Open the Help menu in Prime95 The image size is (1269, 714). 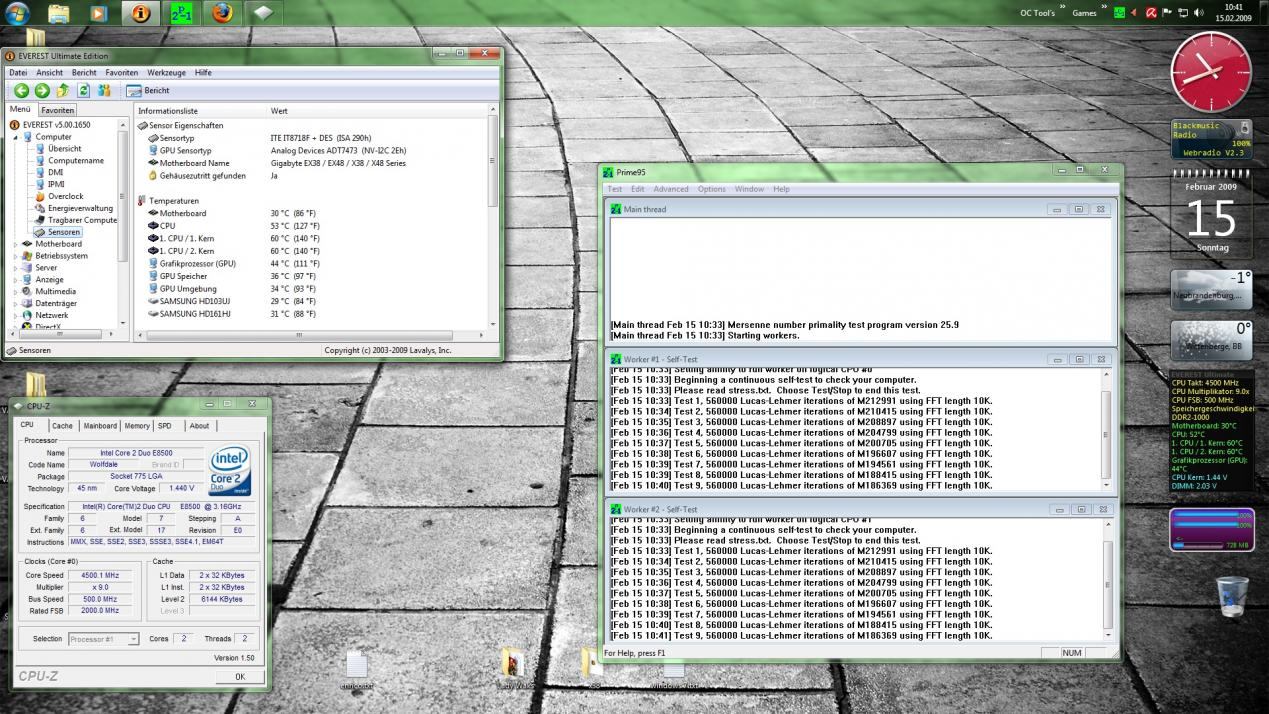tap(781, 189)
